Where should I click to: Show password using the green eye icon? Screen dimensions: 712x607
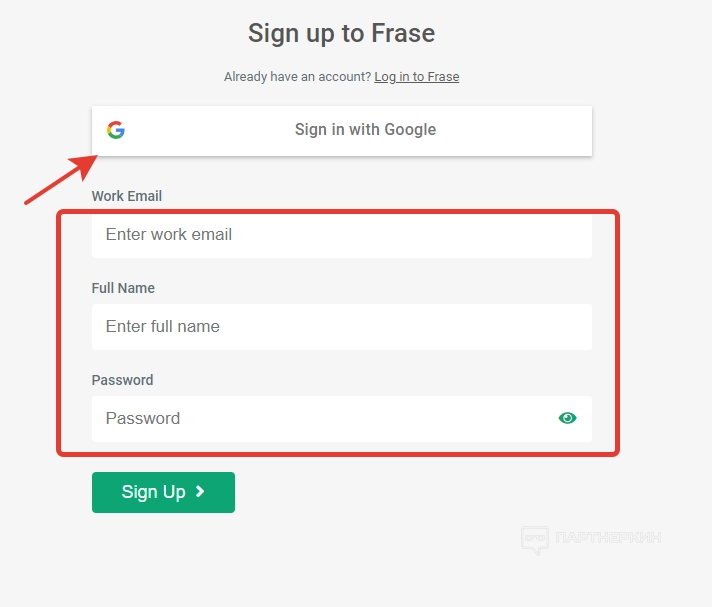click(568, 418)
